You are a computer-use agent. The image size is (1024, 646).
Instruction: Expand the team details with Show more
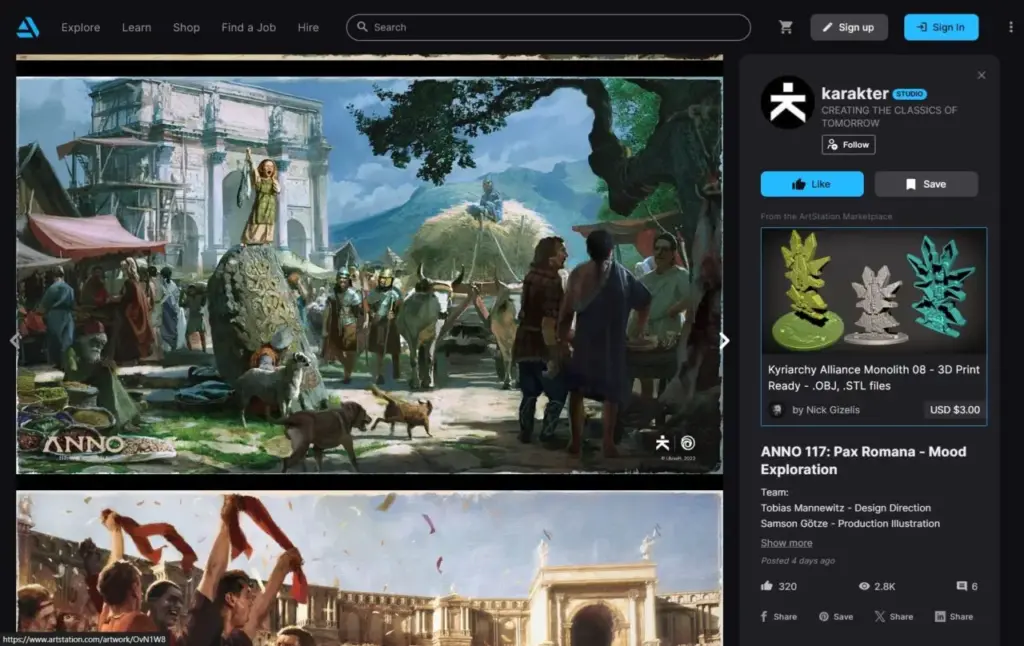click(x=786, y=542)
